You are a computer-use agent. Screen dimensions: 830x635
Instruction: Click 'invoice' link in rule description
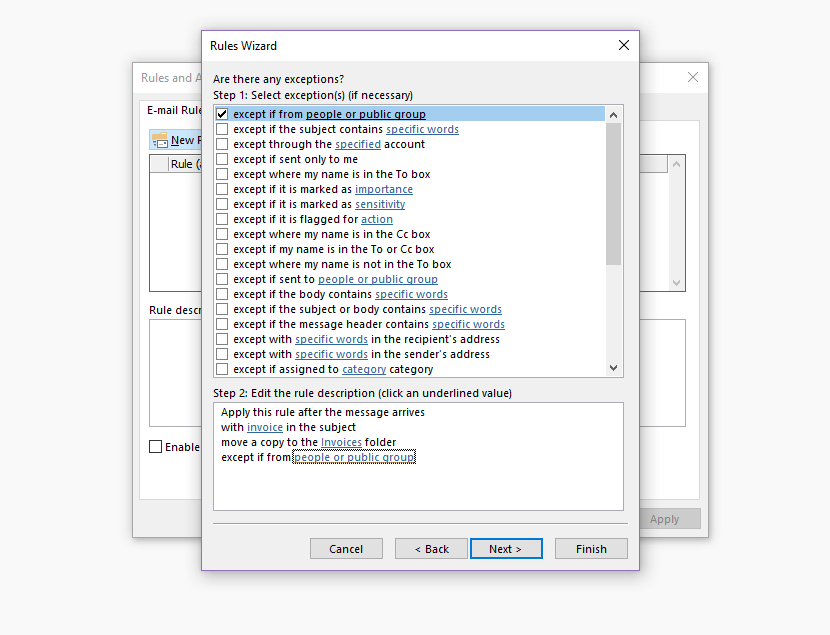265,427
